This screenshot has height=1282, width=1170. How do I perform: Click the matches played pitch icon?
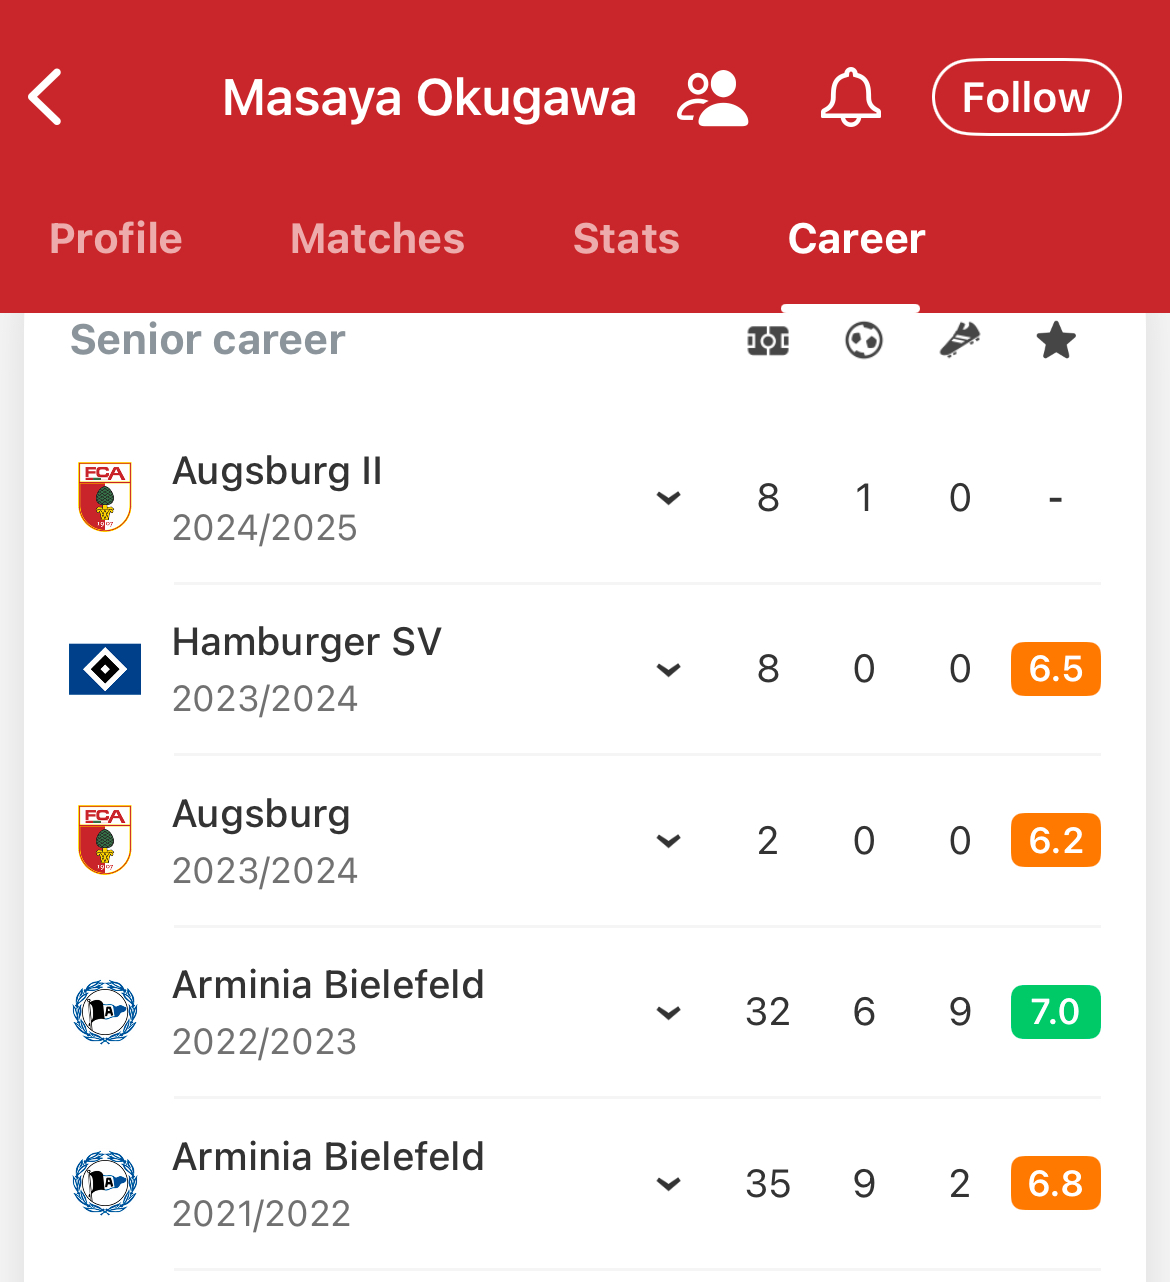pyautogui.click(x=768, y=341)
